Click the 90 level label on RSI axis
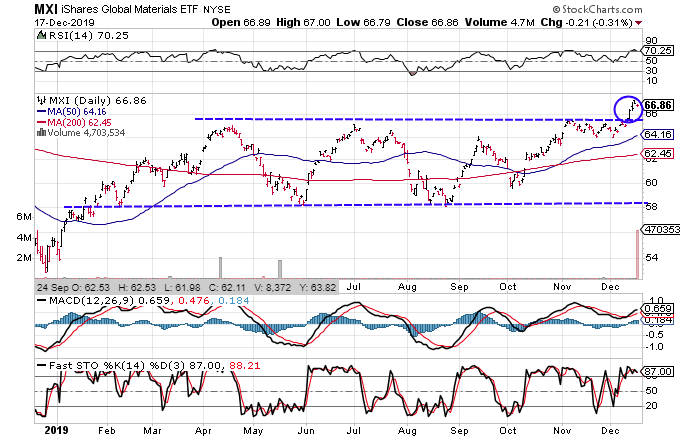Viewport: 680px width, 440px height. (x=651, y=41)
